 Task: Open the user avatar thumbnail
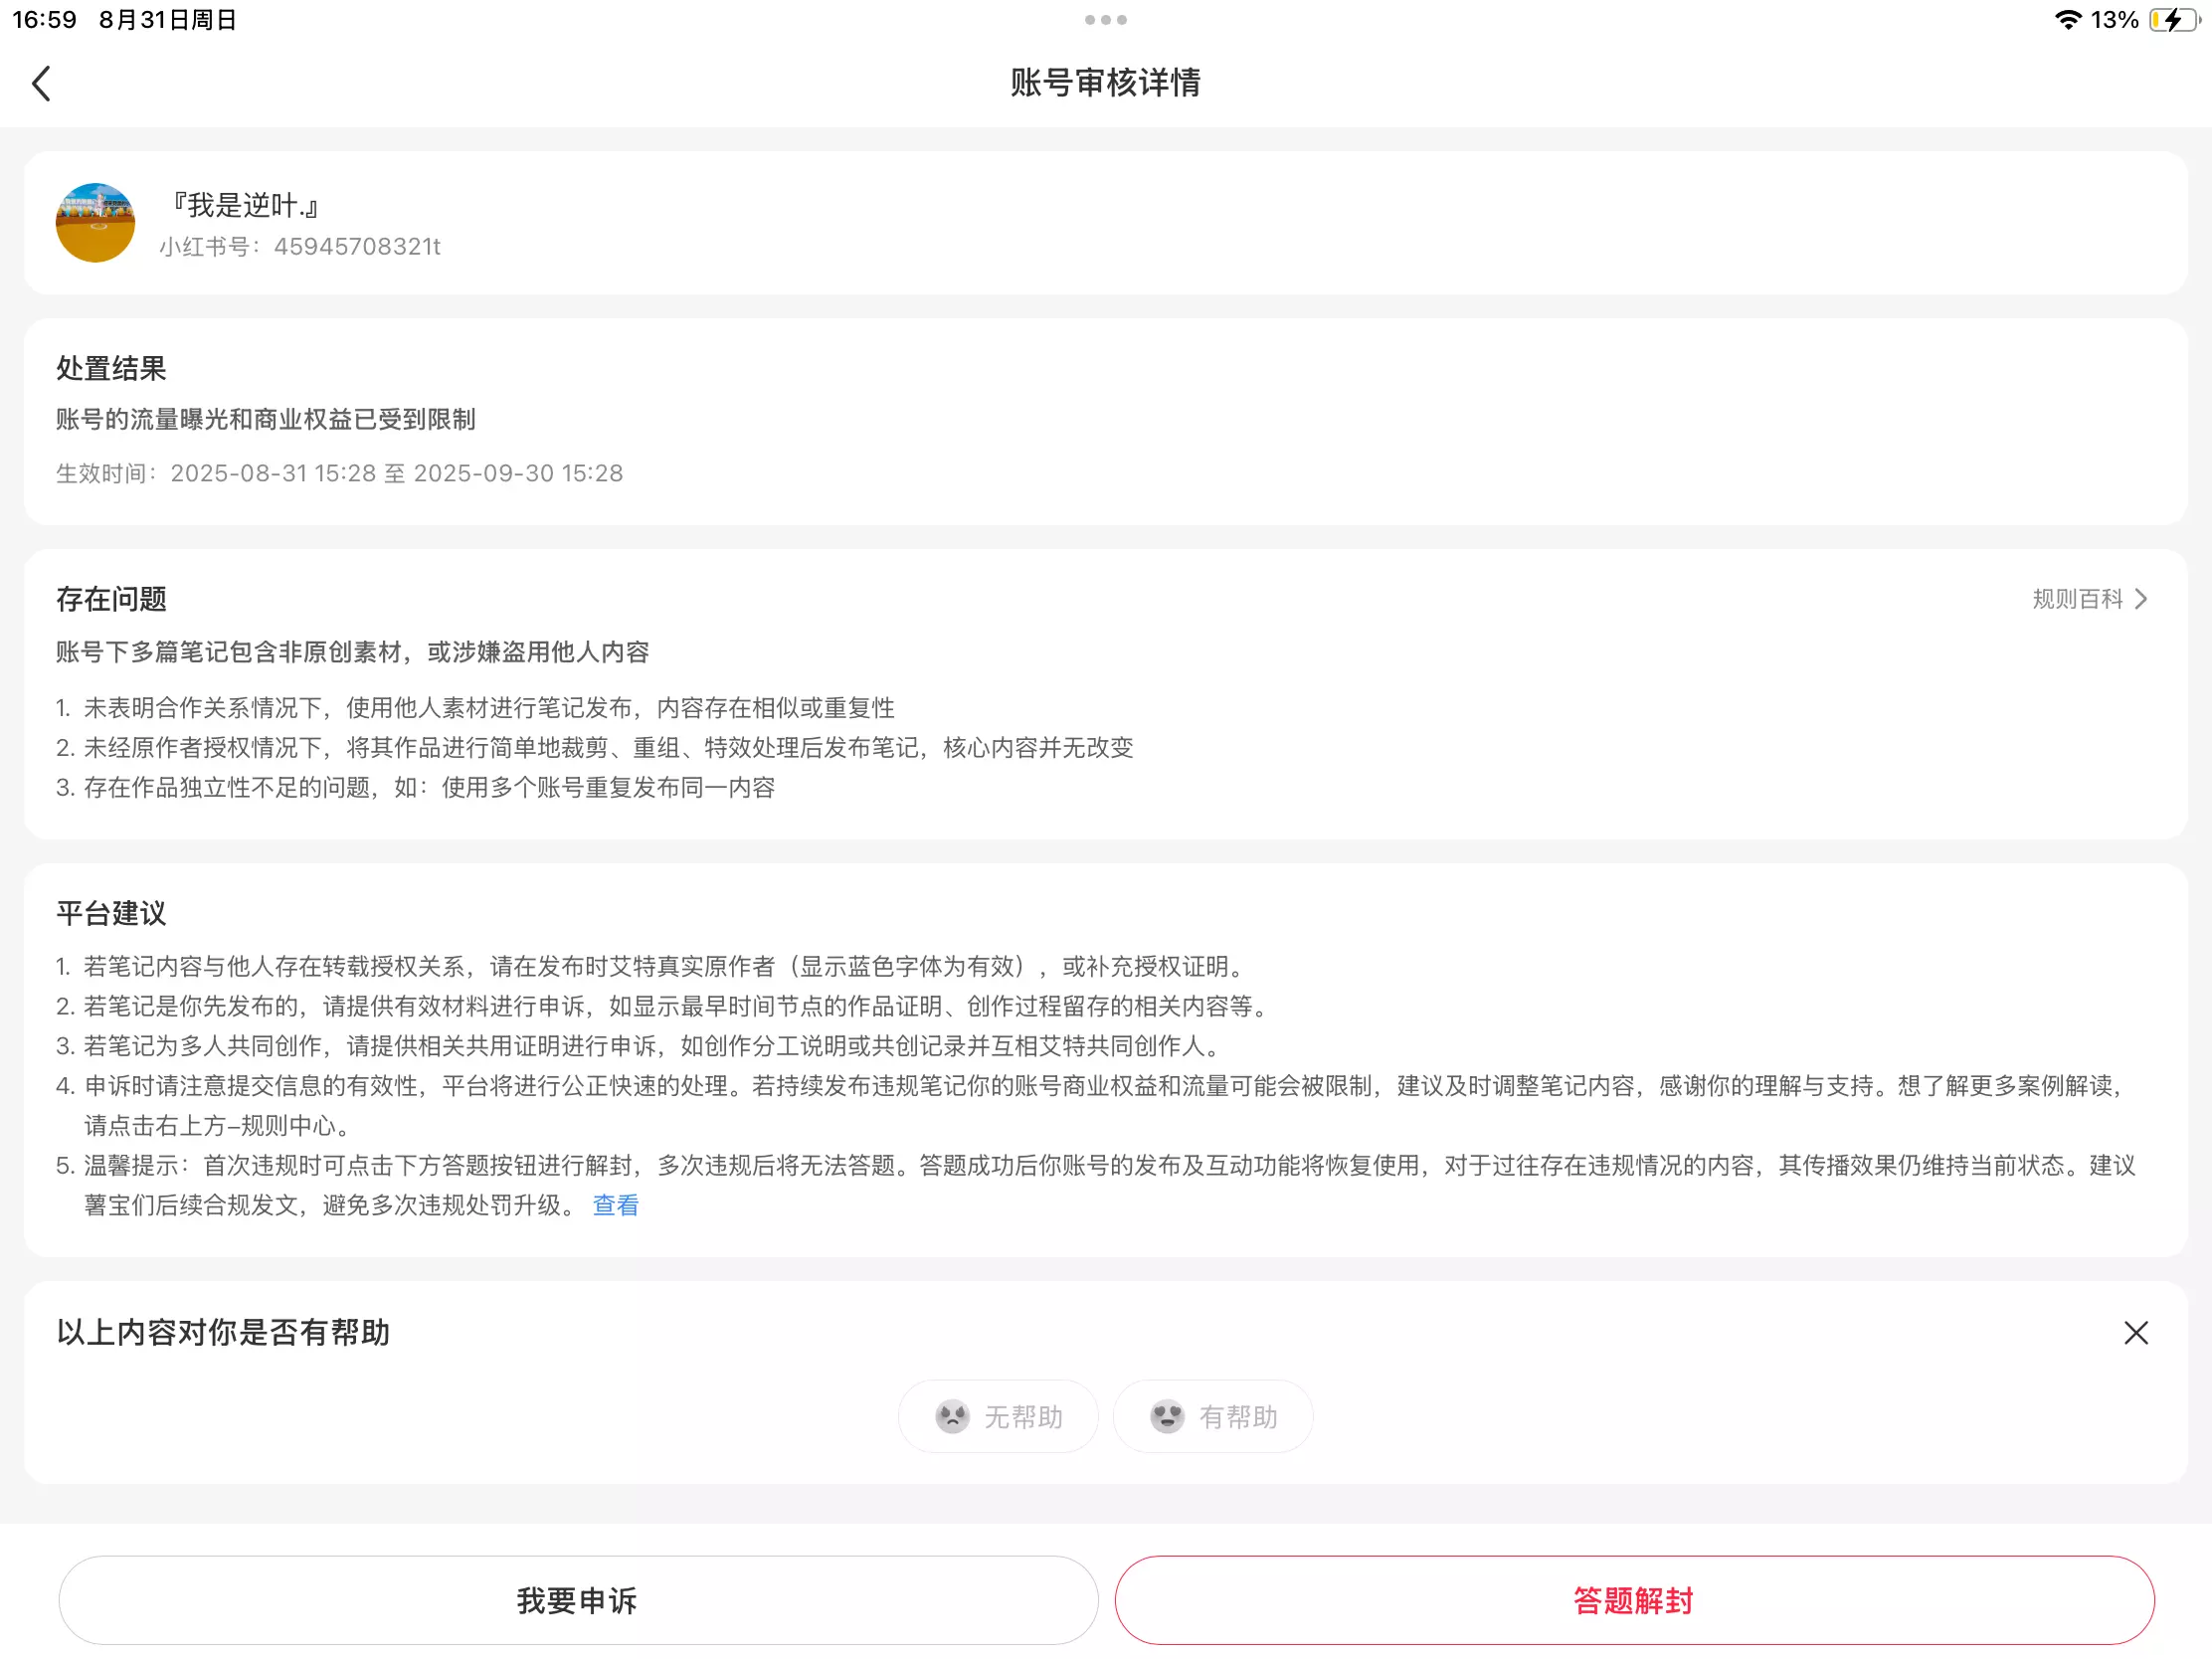[x=95, y=223]
